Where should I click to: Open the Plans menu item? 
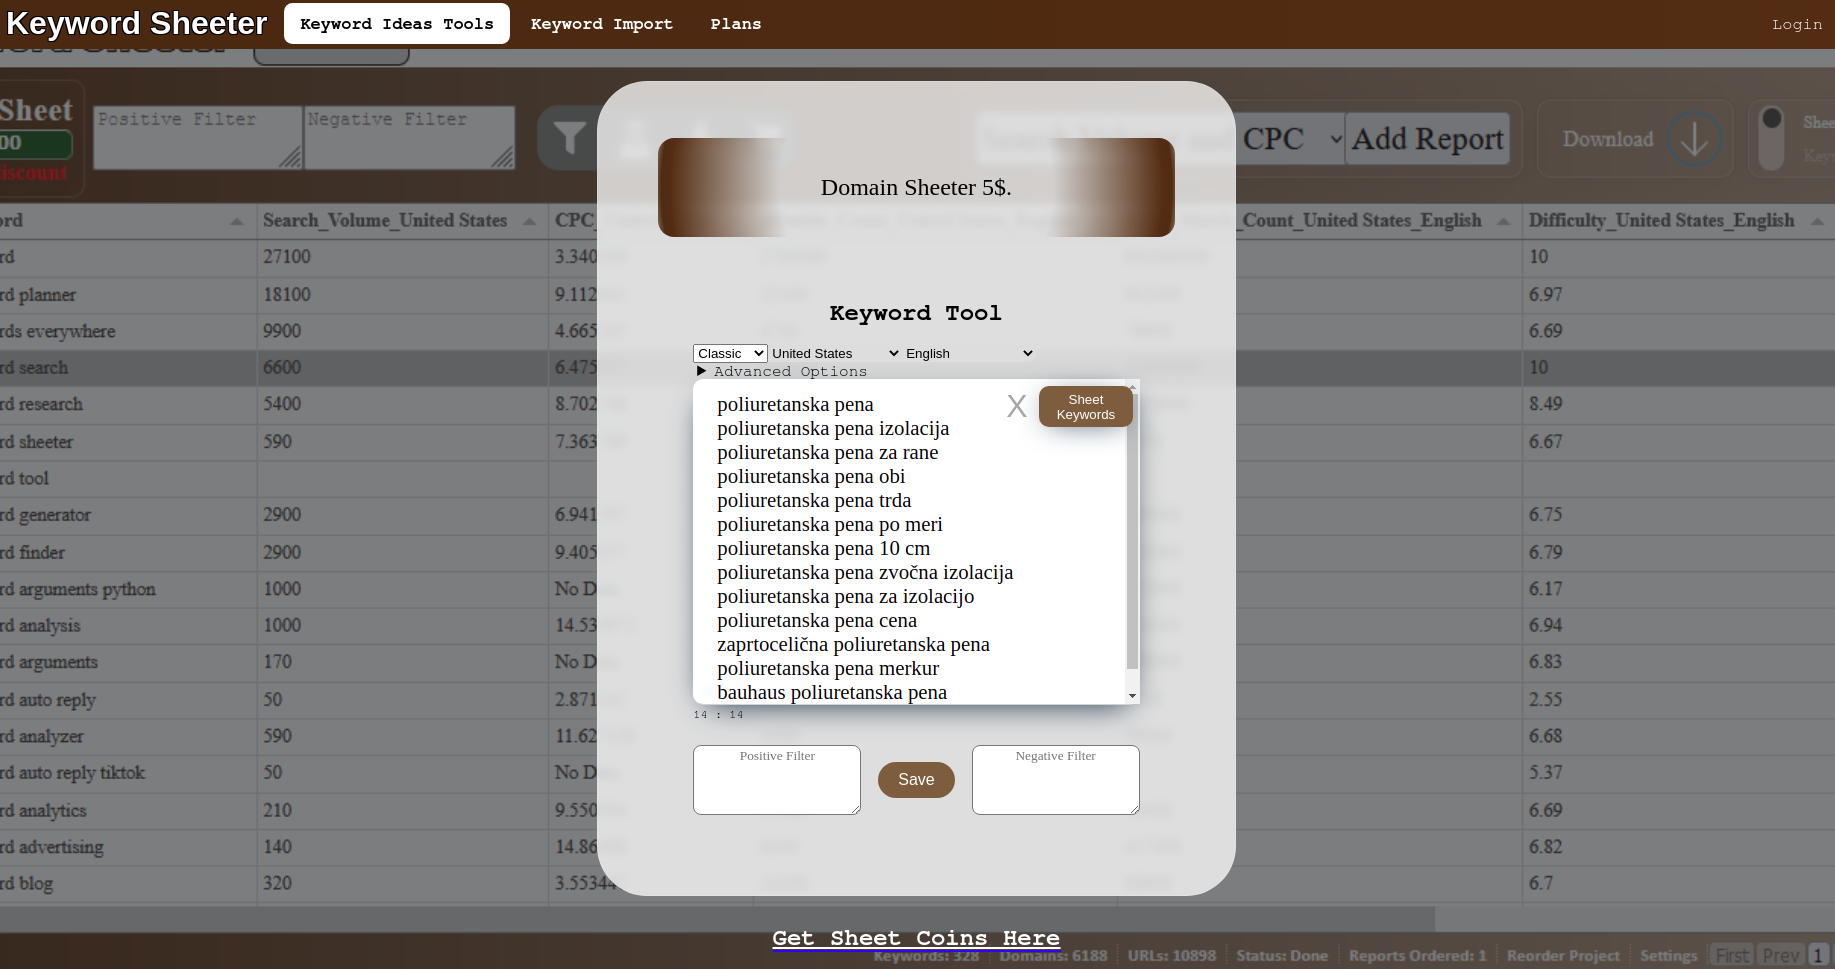coord(735,24)
